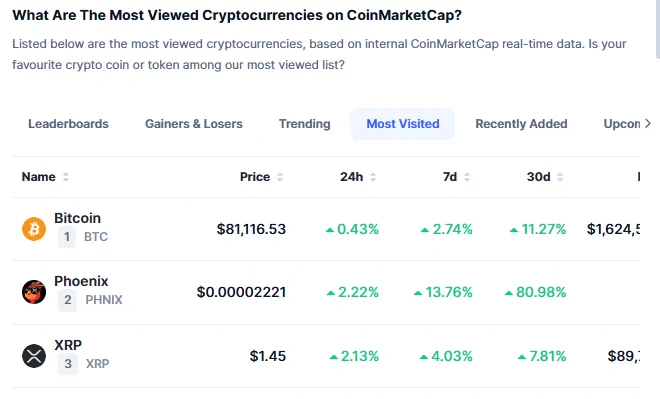Open the Recently Added tab
The height and width of the screenshot is (399, 660).
[x=521, y=124]
